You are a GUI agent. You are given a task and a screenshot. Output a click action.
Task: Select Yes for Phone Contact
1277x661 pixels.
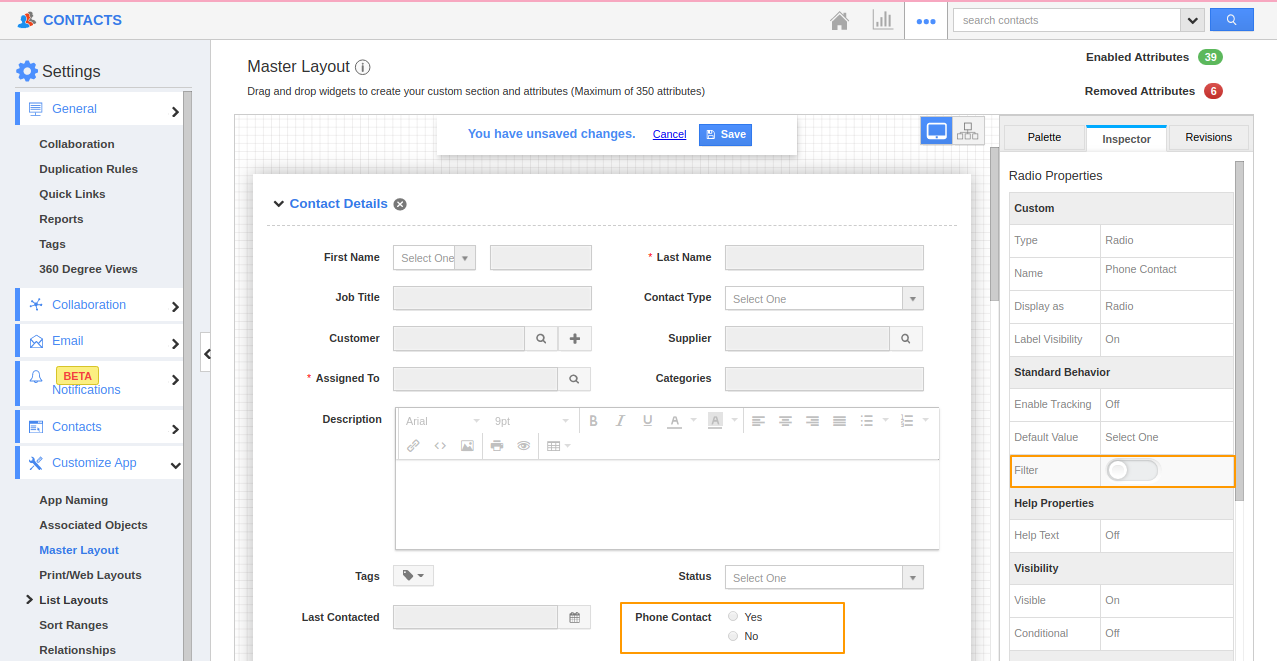point(733,617)
